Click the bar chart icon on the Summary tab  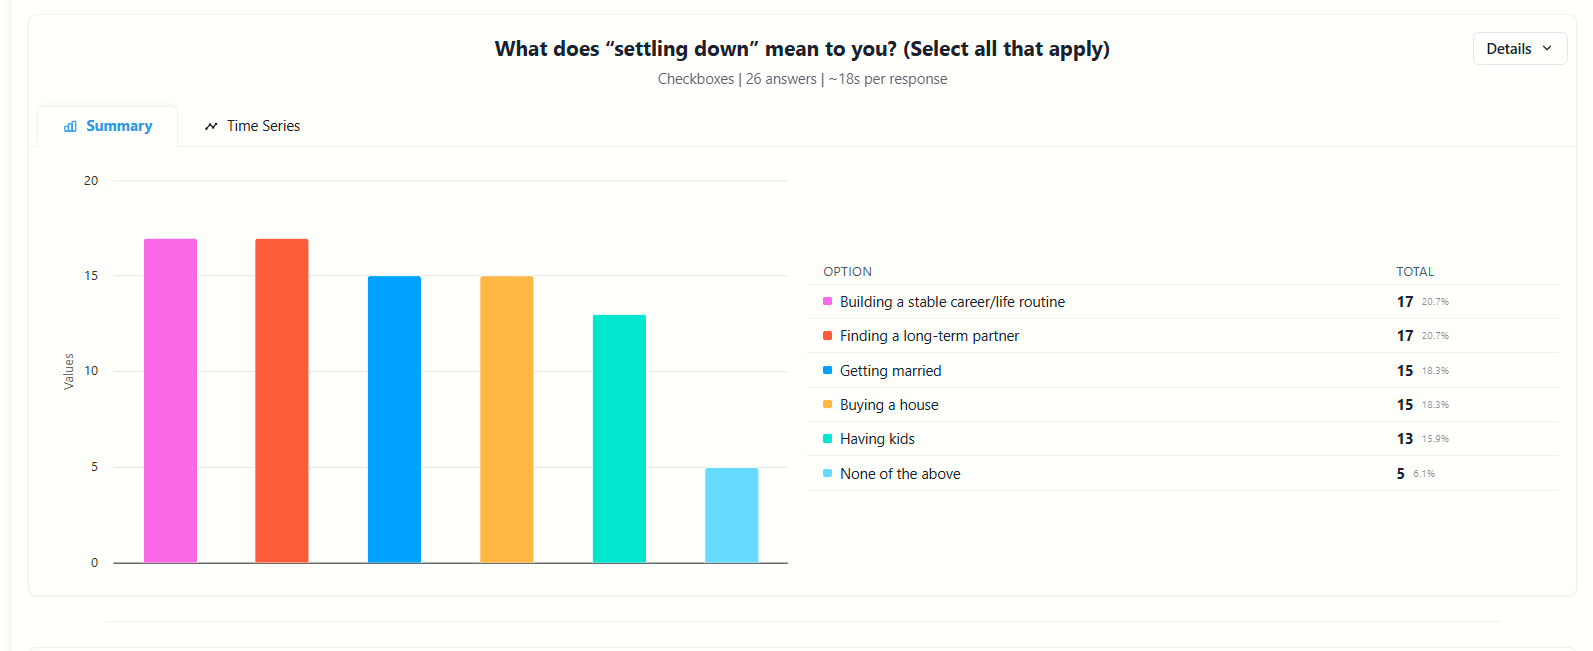coord(70,126)
